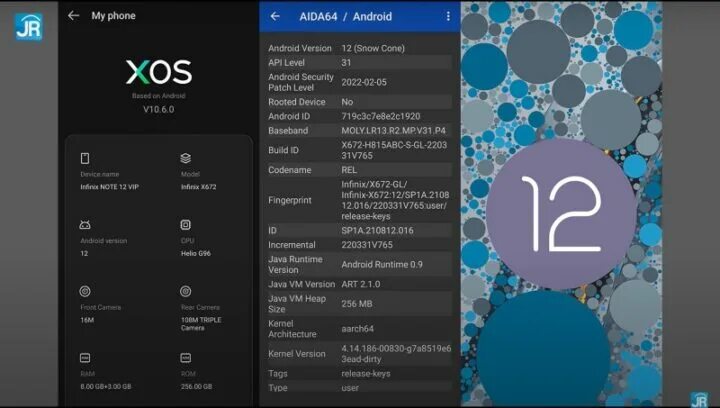
Task: Click the My phone title
Action: click(113, 16)
